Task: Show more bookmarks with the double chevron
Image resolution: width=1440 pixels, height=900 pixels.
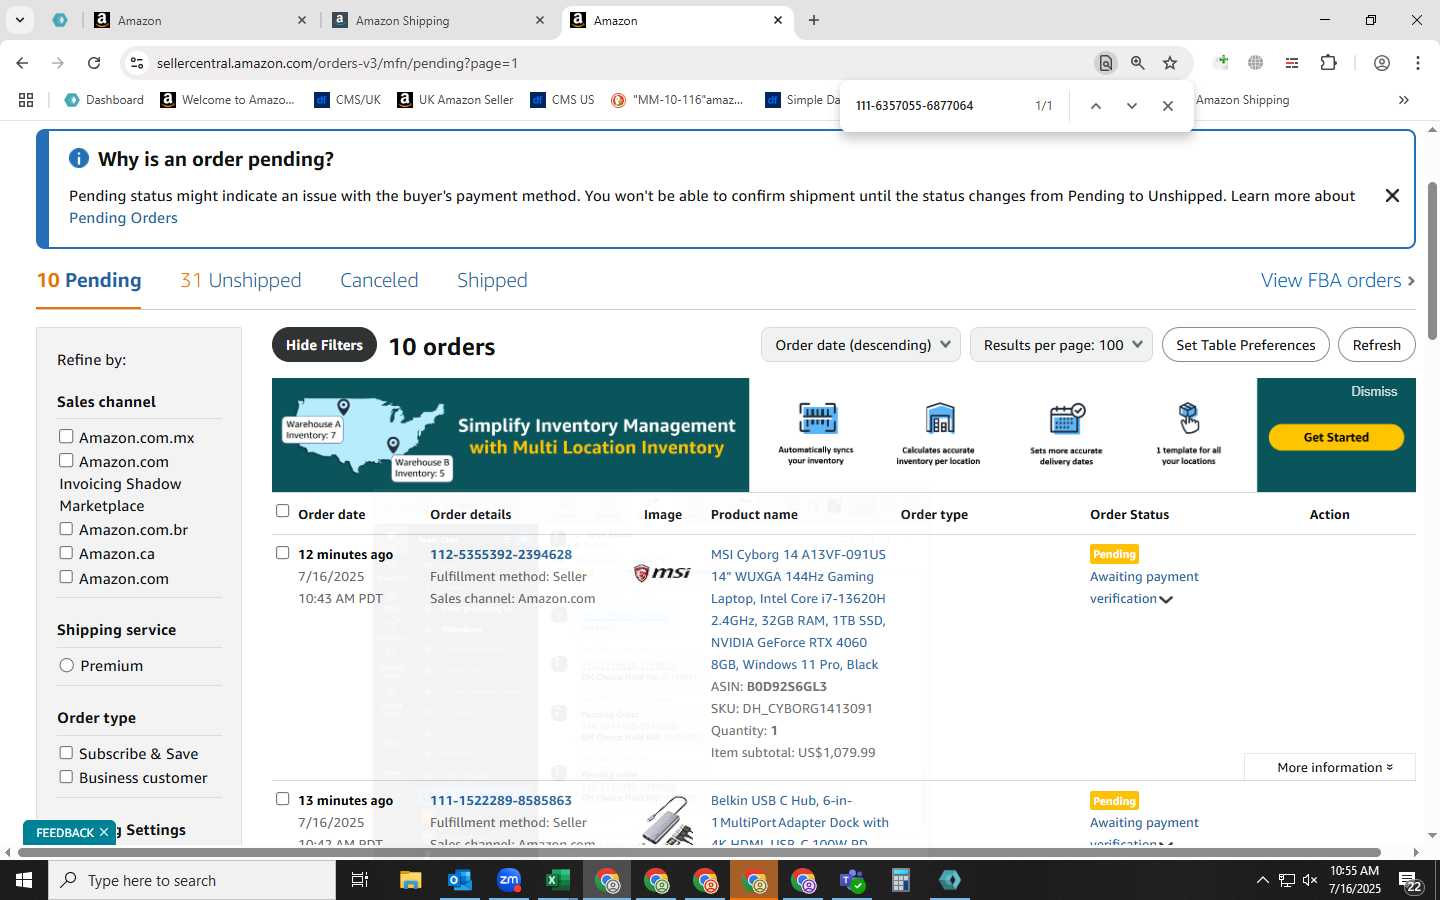Action: pos(1403,100)
